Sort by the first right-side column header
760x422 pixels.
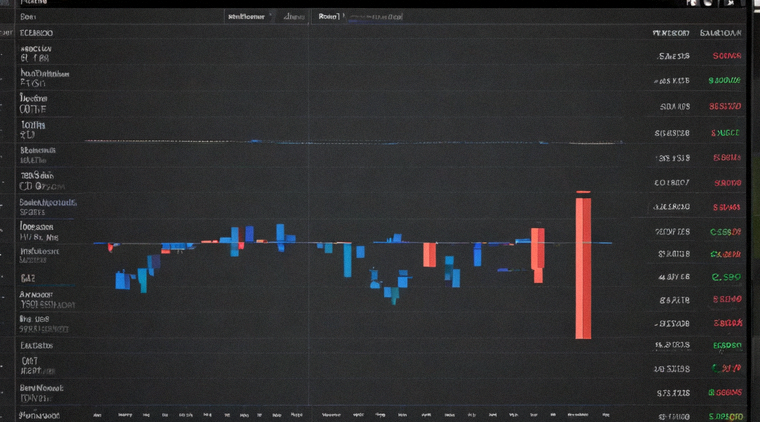click(671, 33)
